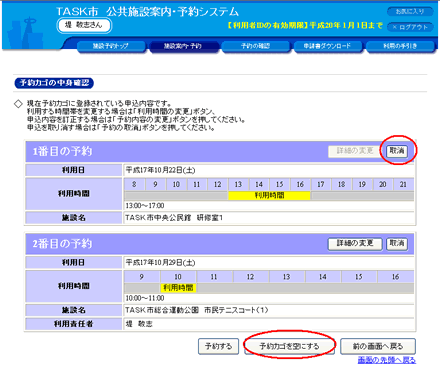Click the ログアウト button with × icon
This screenshot has width=440, height=365.
pyautogui.click(x=410, y=27)
